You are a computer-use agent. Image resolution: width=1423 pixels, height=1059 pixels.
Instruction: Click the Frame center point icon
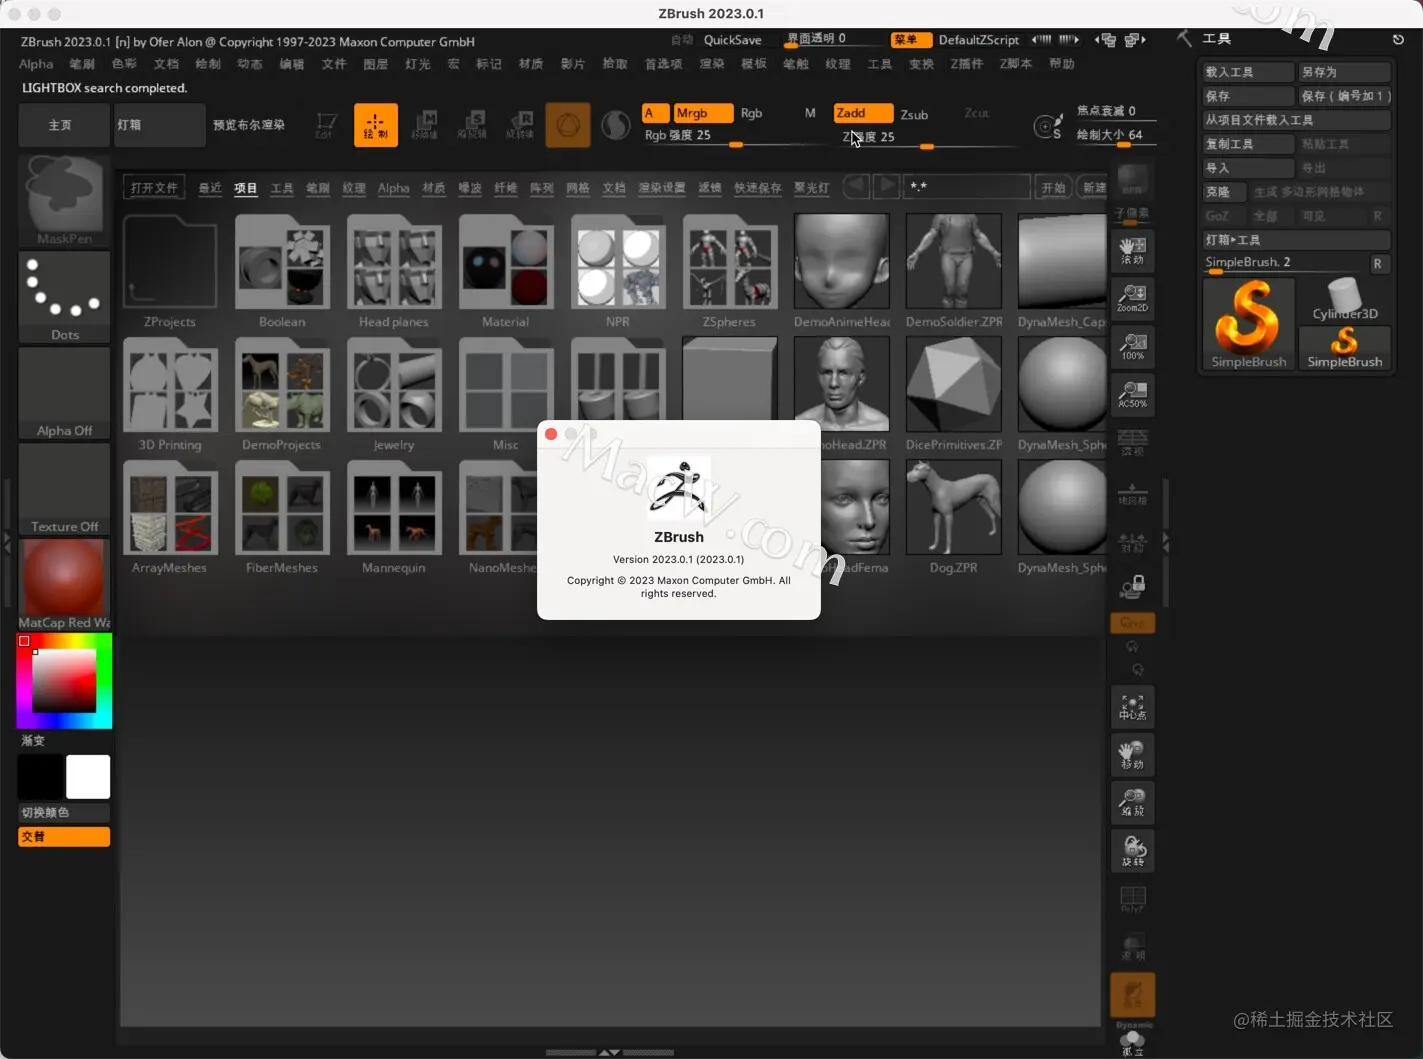click(x=1132, y=707)
